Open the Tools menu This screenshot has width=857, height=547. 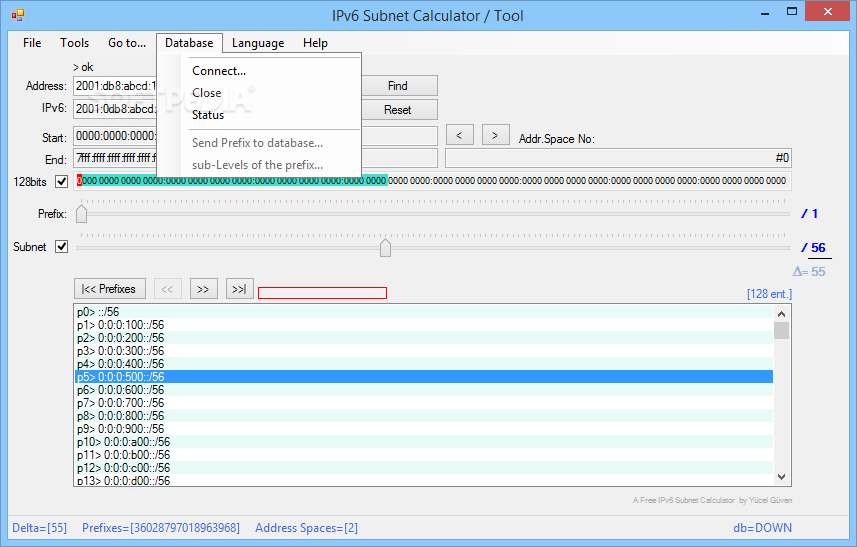click(x=74, y=43)
